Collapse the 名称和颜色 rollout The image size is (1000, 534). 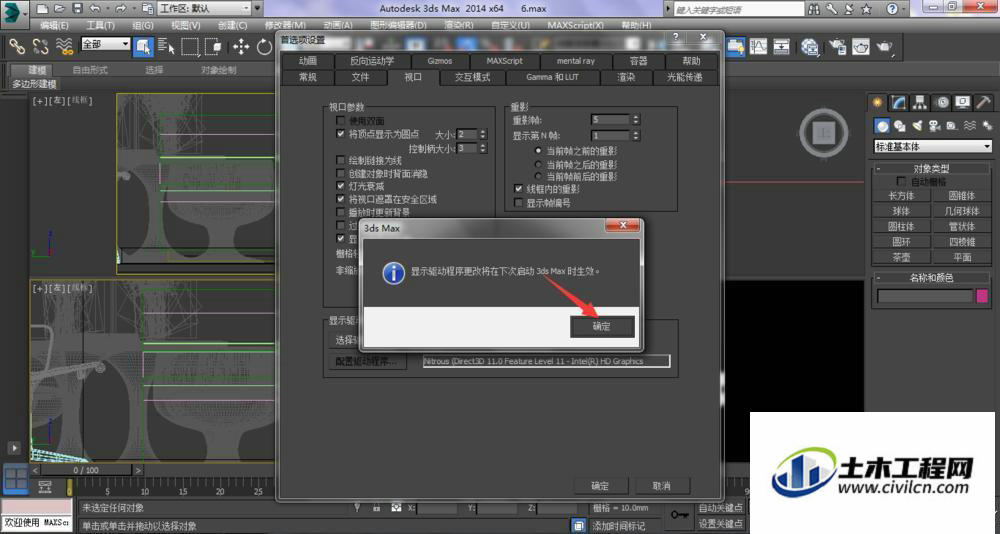930,278
